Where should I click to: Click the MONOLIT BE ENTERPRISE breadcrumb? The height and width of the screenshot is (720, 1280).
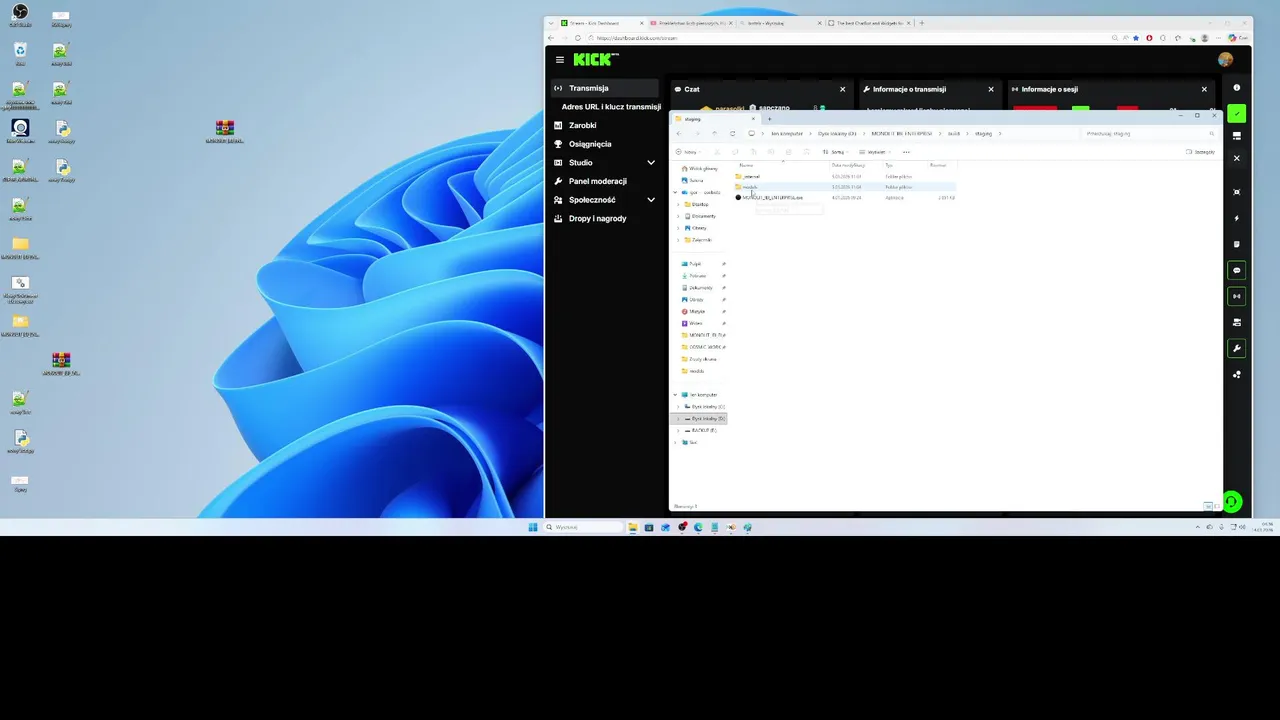pyautogui.click(x=902, y=133)
